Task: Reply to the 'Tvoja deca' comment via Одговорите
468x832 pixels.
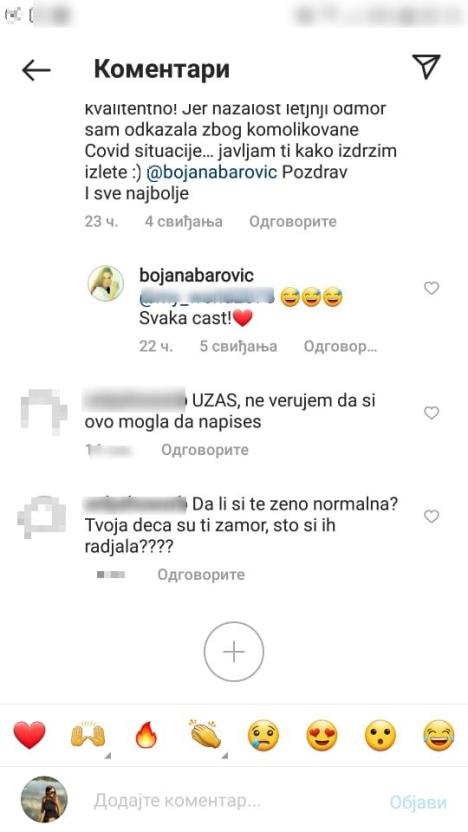Action: (201, 575)
